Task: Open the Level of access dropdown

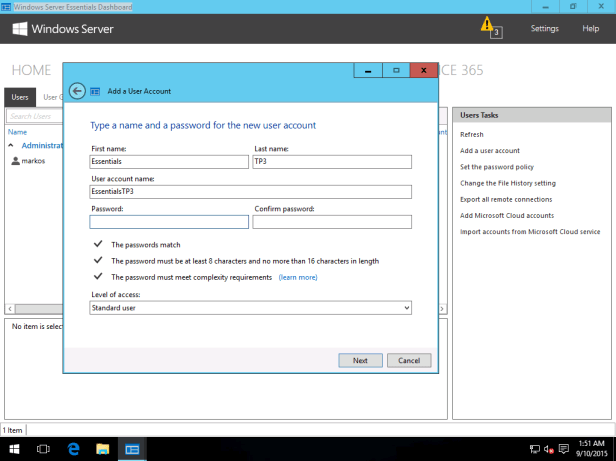Action: (250, 308)
